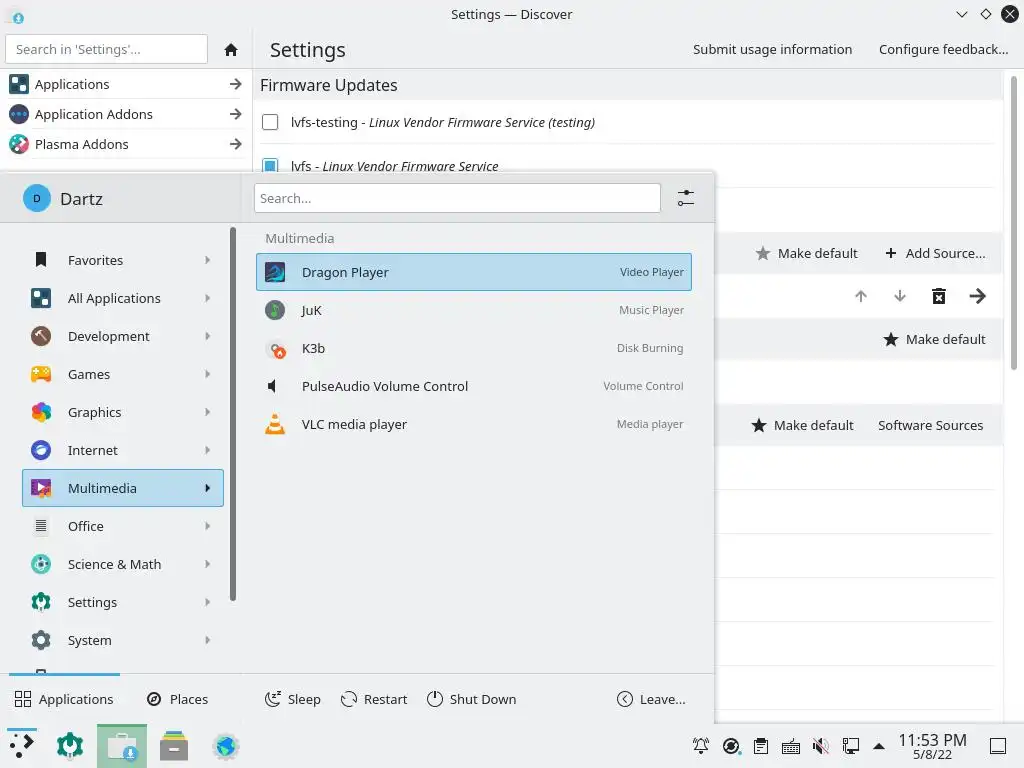
Task: Open notifications bell tray icon
Action: click(x=701, y=746)
